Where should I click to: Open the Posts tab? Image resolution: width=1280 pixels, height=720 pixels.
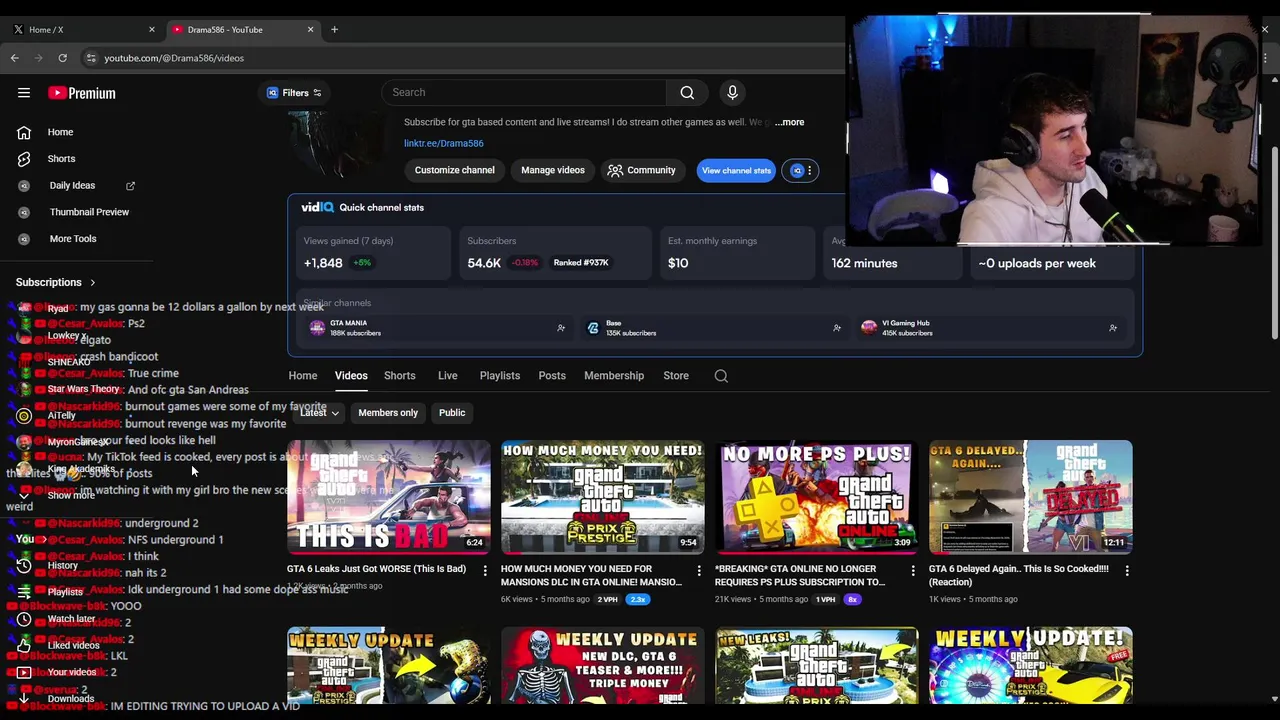(552, 376)
